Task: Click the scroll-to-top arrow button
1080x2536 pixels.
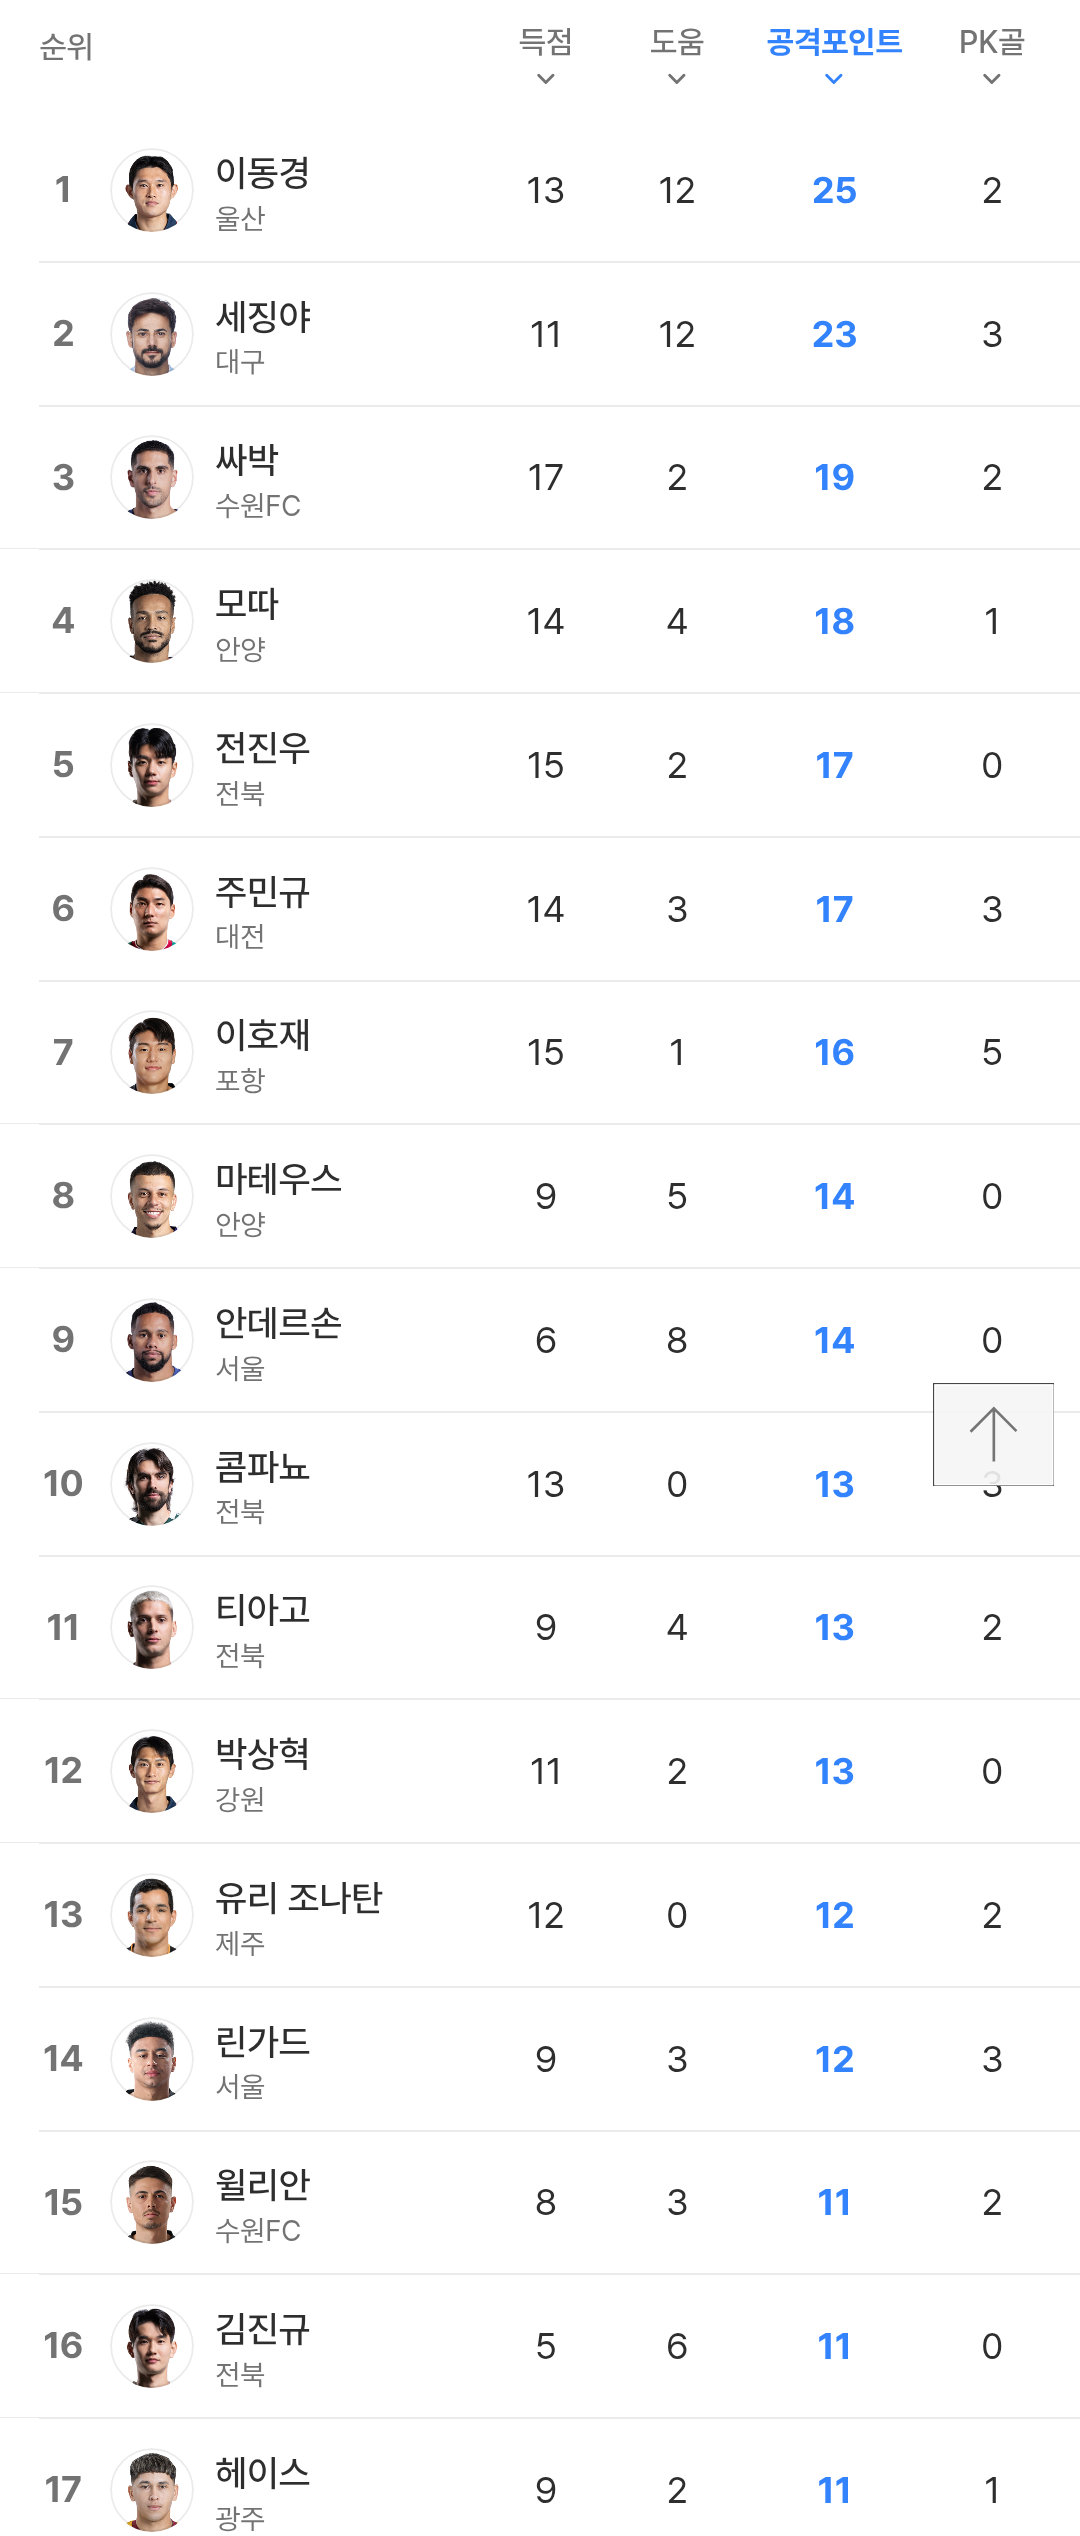Action: [992, 1433]
